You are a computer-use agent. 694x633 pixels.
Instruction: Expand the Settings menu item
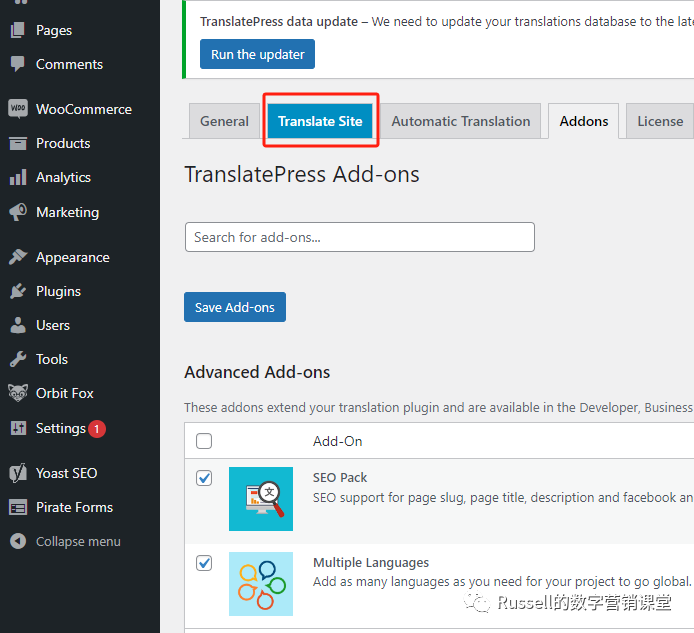pos(61,428)
